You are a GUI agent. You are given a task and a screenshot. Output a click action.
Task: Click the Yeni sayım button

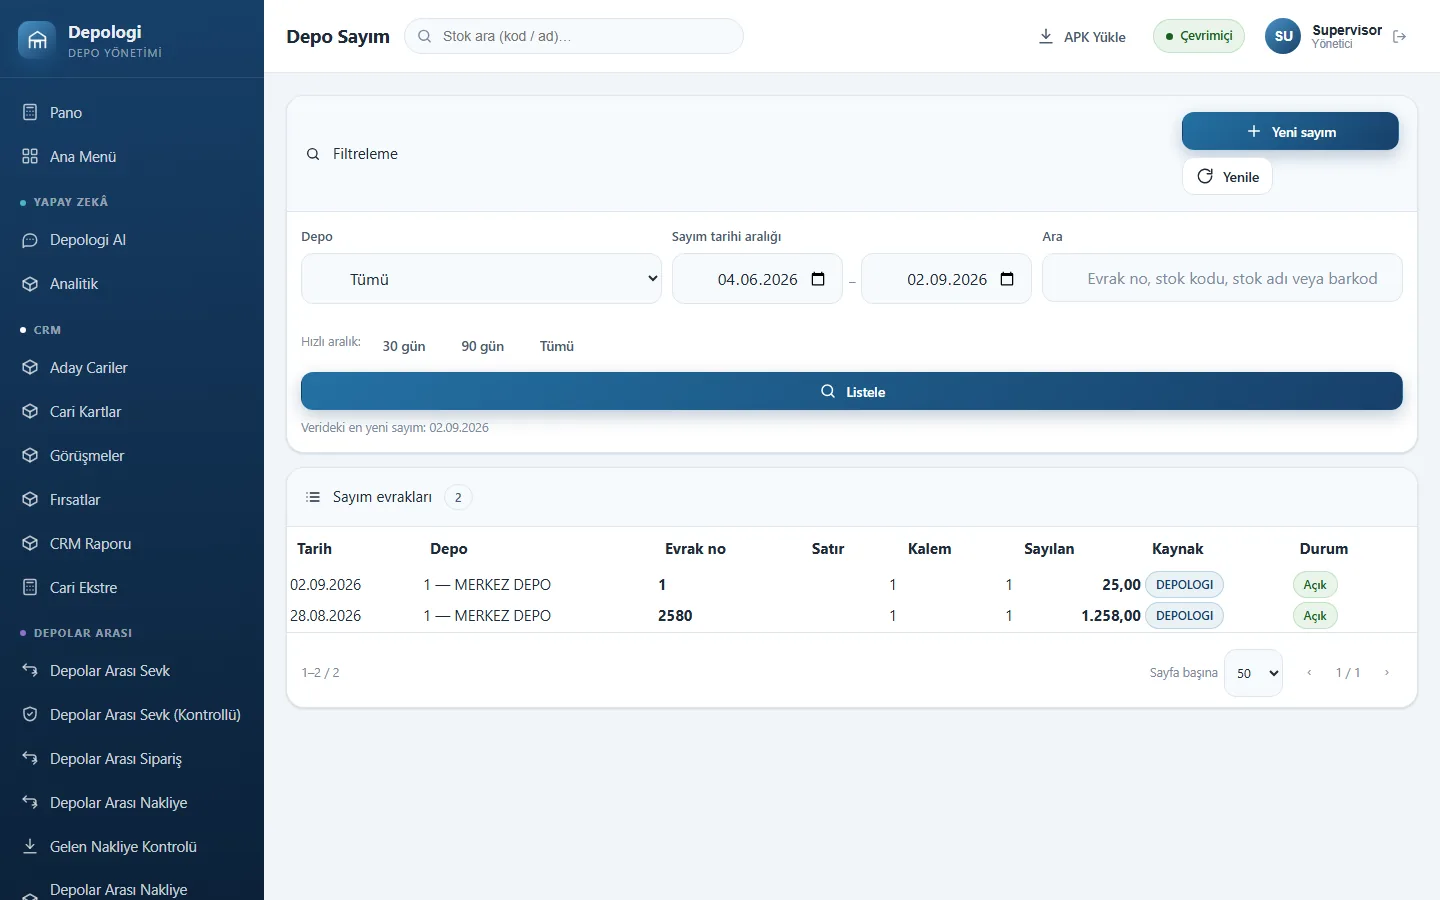[x=1290, y=131]
